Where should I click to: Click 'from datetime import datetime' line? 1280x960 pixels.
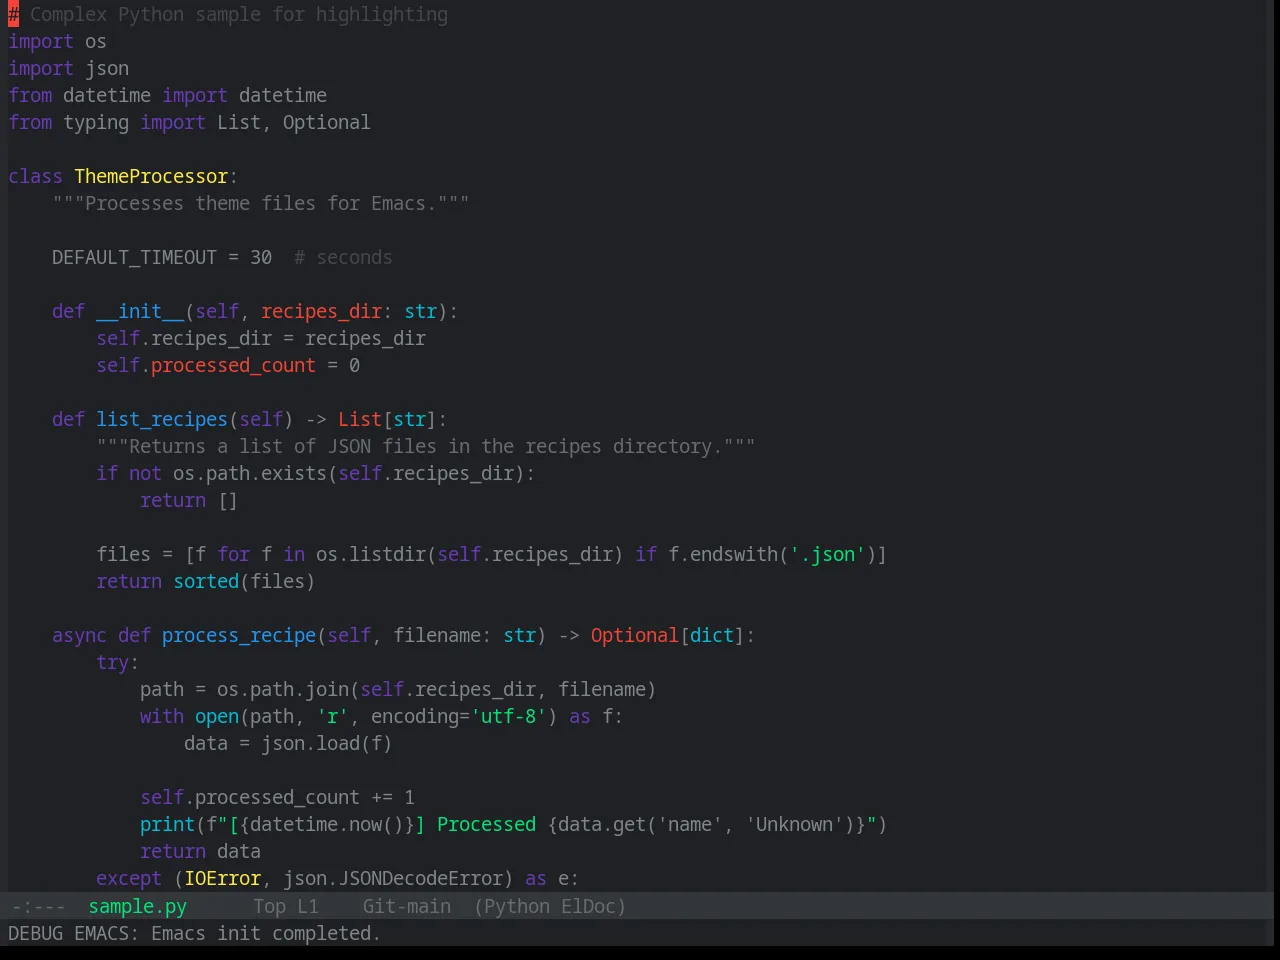coord(167,95)
